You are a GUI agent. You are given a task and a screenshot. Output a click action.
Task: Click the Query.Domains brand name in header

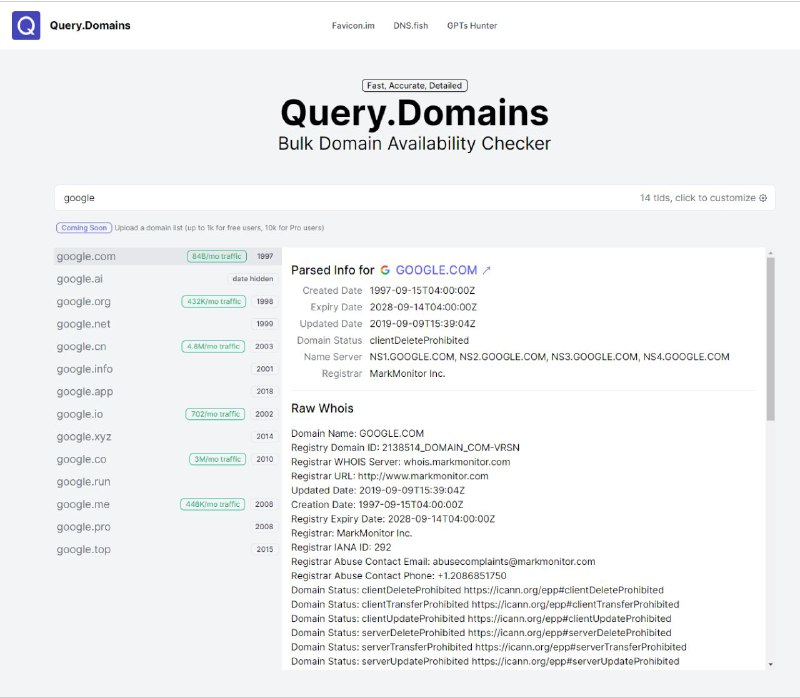pos(90,26)
